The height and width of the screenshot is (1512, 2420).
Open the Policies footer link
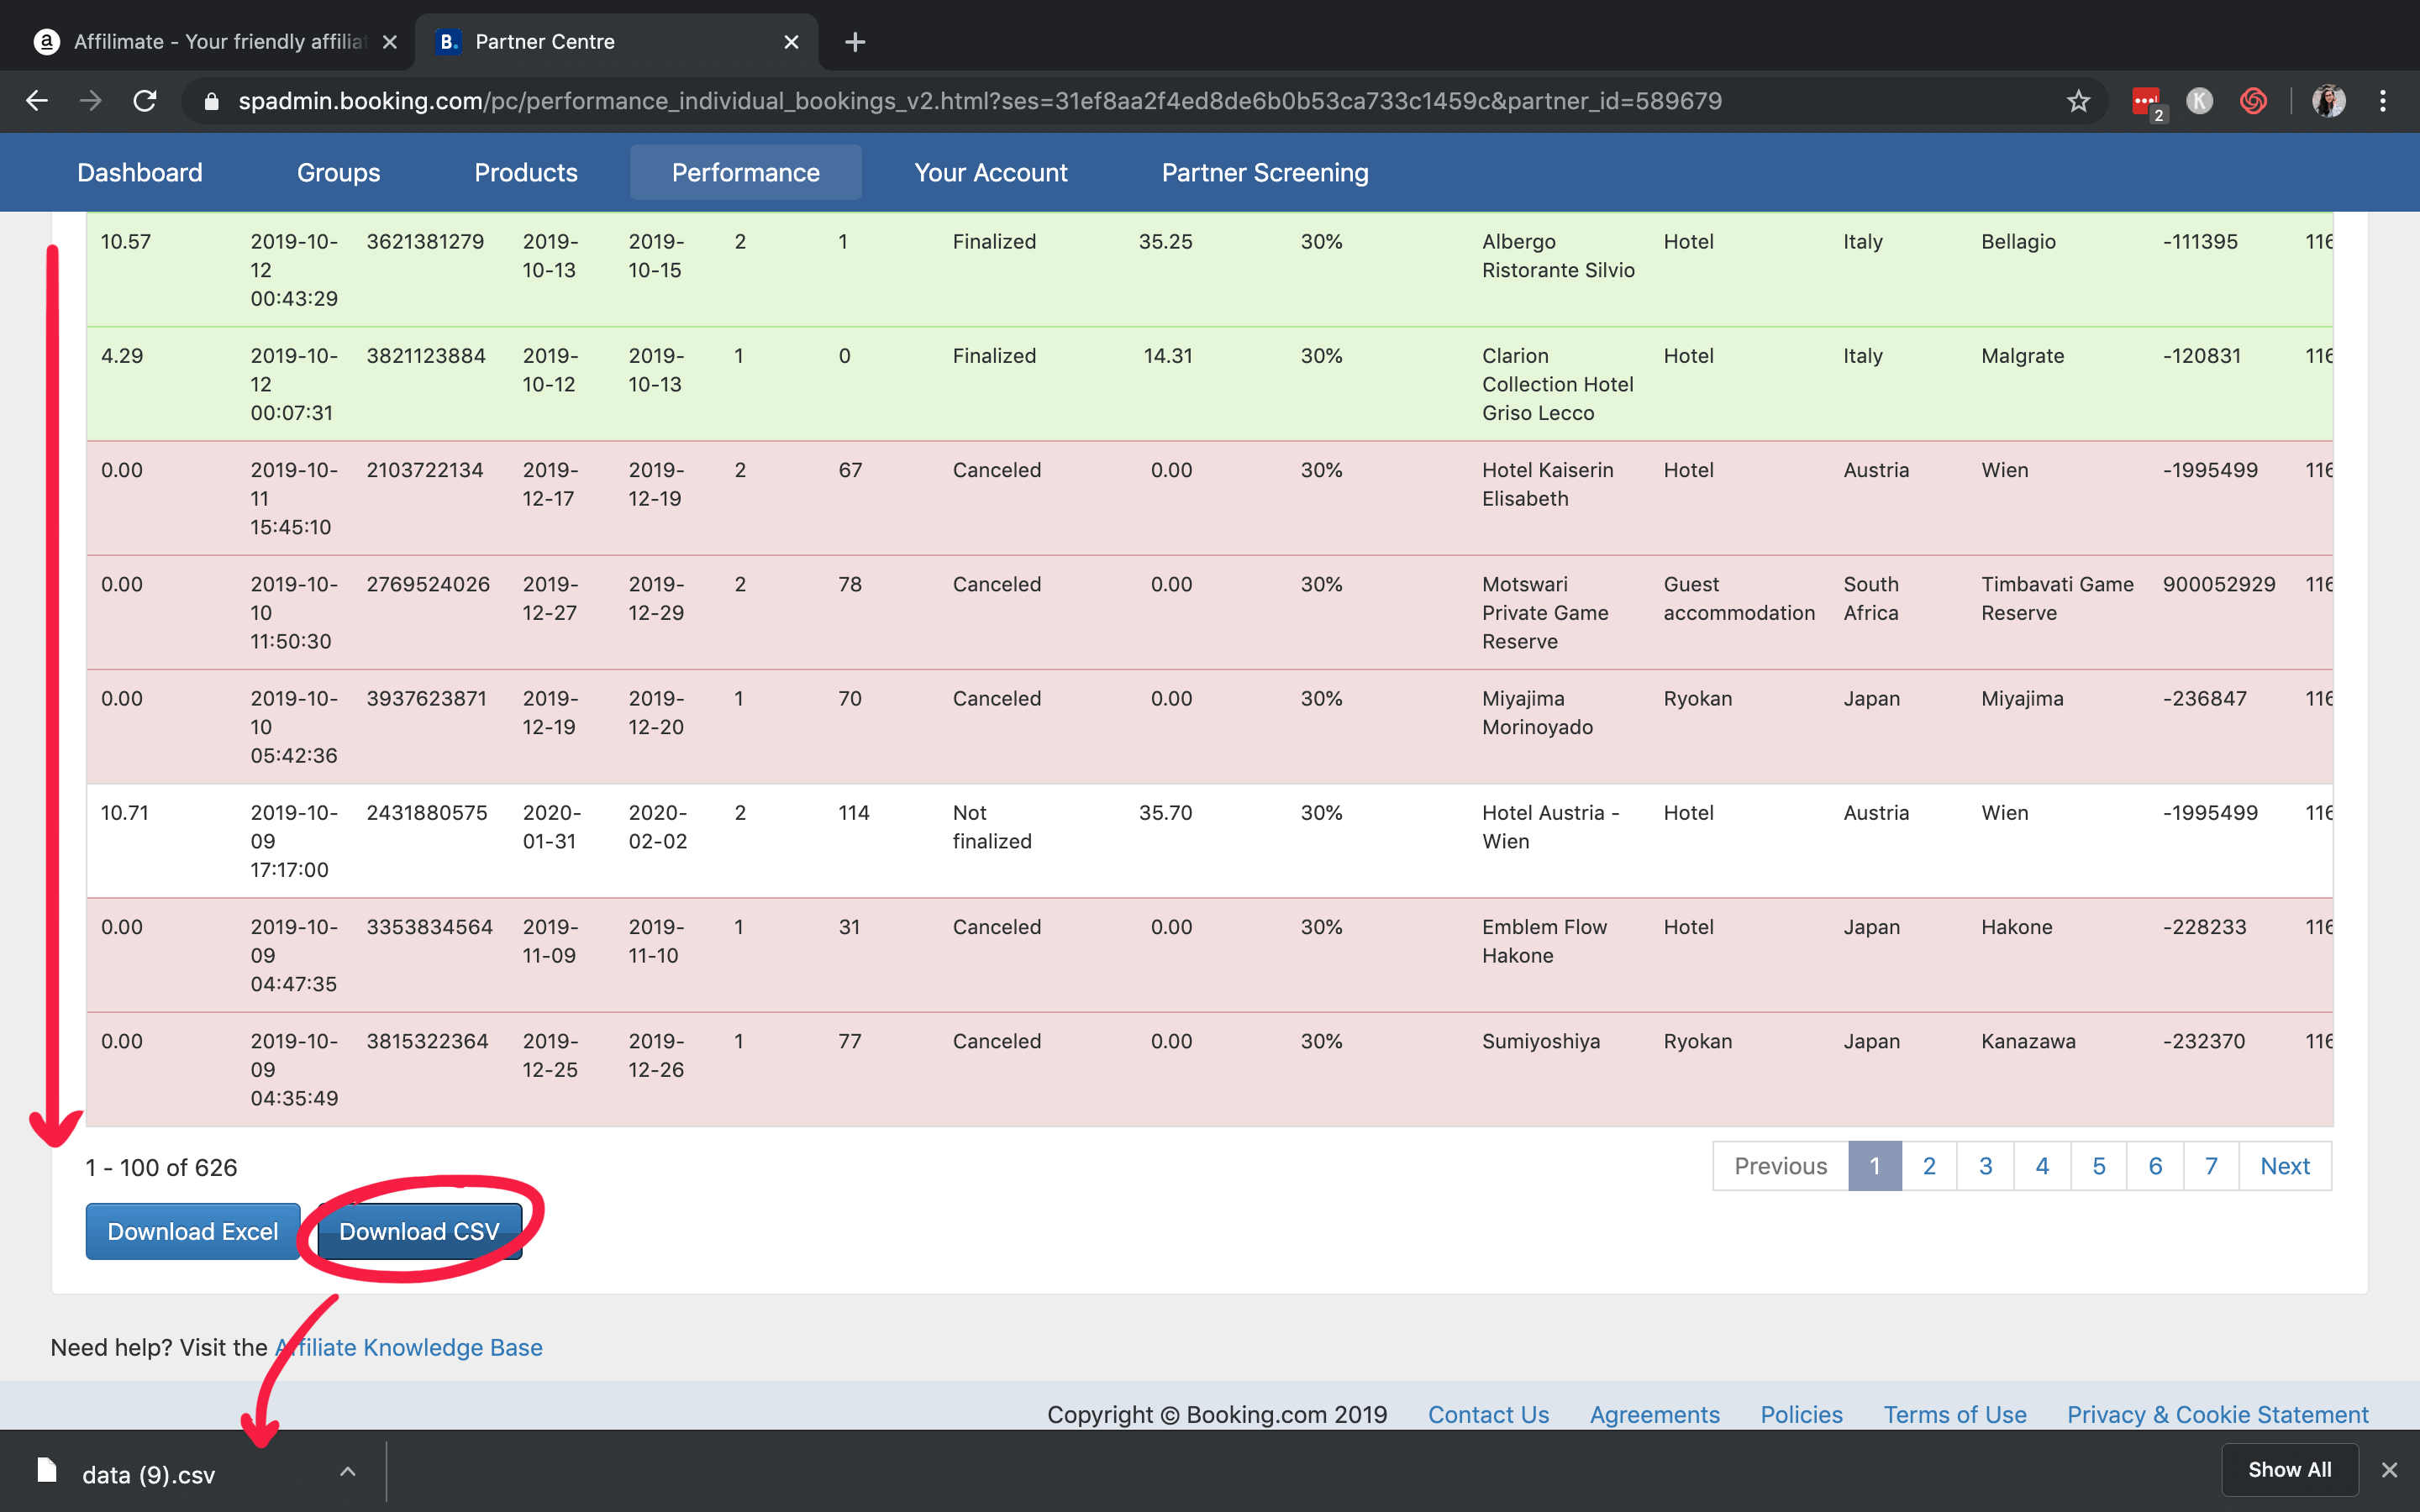tap(1801, 1414)
